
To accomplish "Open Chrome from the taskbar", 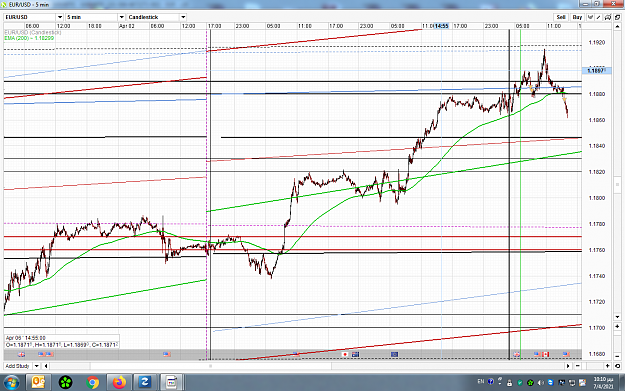I will click(92, 383).
